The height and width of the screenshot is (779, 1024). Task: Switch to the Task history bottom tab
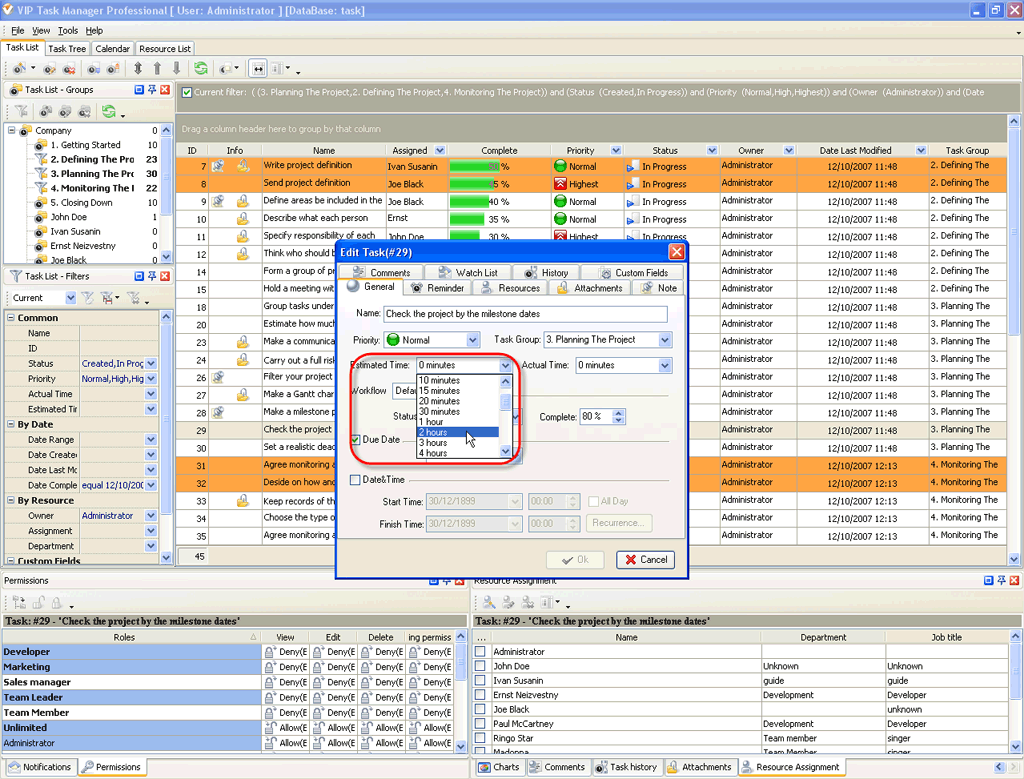pos(625,767)
